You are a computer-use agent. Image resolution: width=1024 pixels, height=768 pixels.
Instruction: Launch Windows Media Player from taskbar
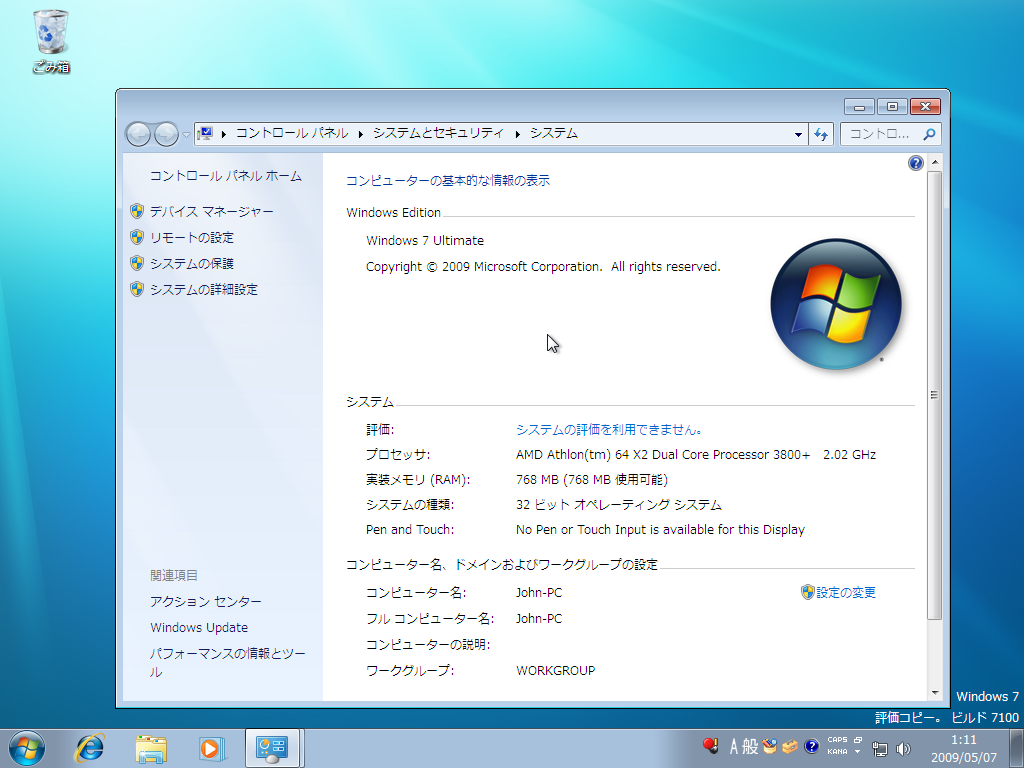(212, 748)
